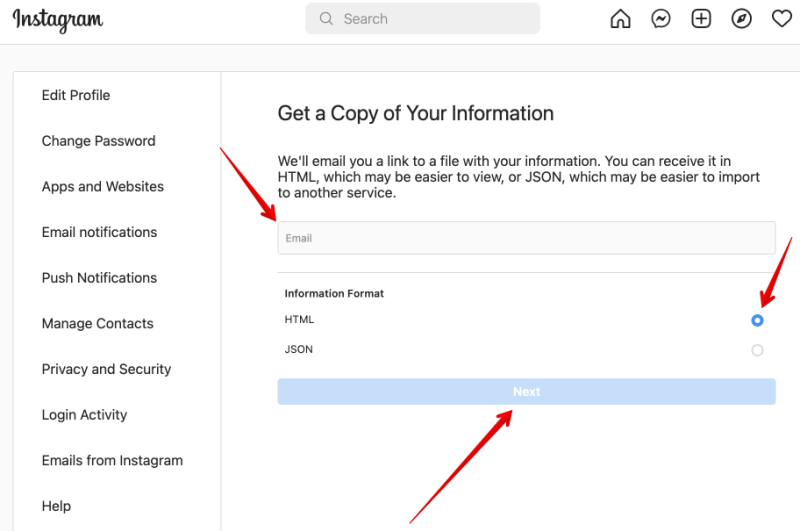Click the search magnifier icon
The width and height of the screenshot is (800, 531).
click(x=326, y=19)
